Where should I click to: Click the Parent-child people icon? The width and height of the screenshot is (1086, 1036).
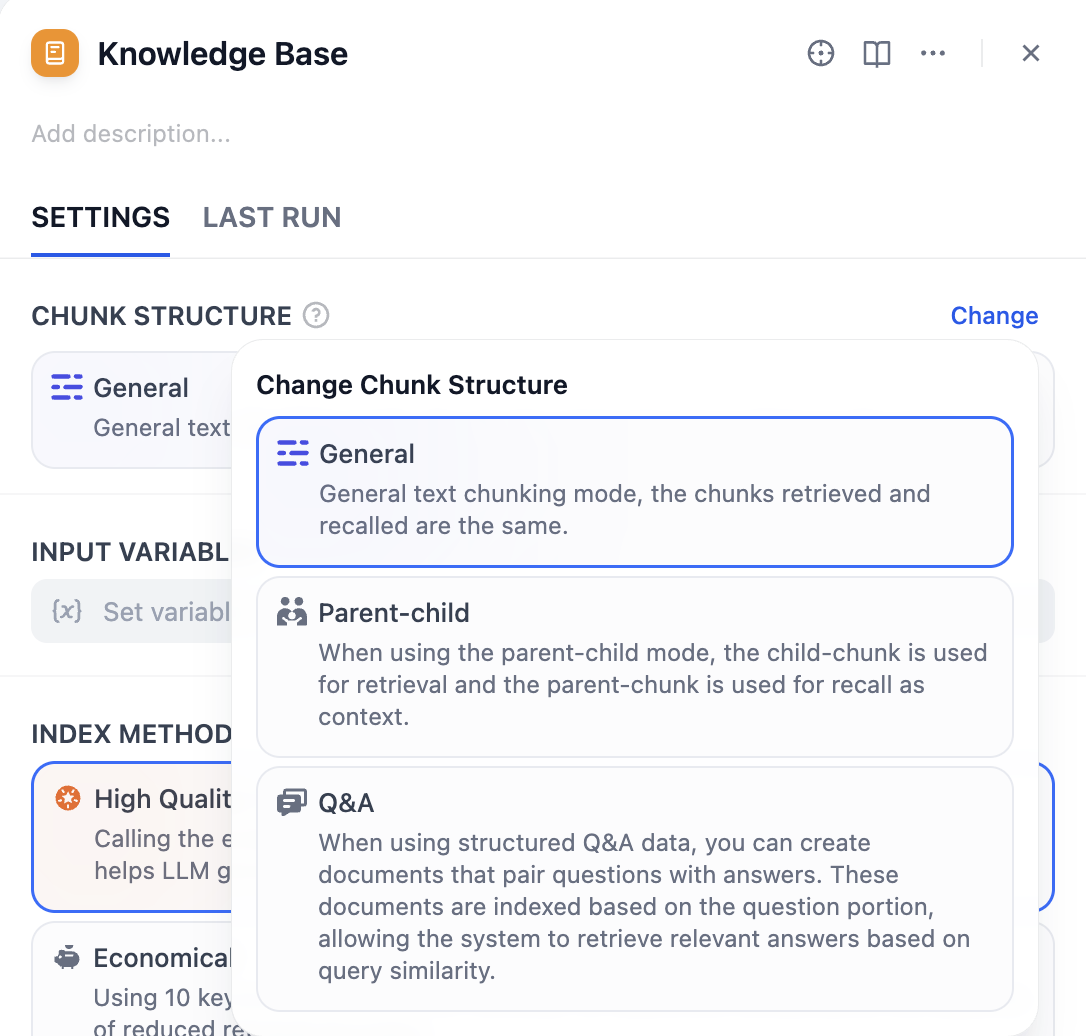292,612
